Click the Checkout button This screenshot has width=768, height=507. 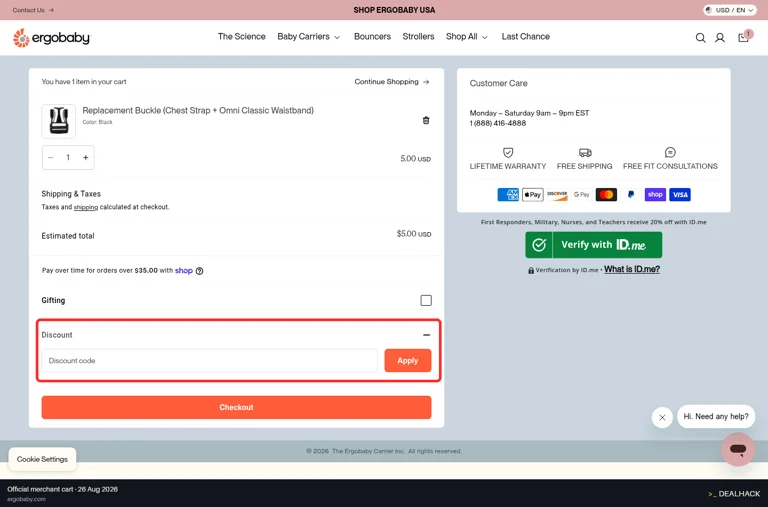pos(236,408)
